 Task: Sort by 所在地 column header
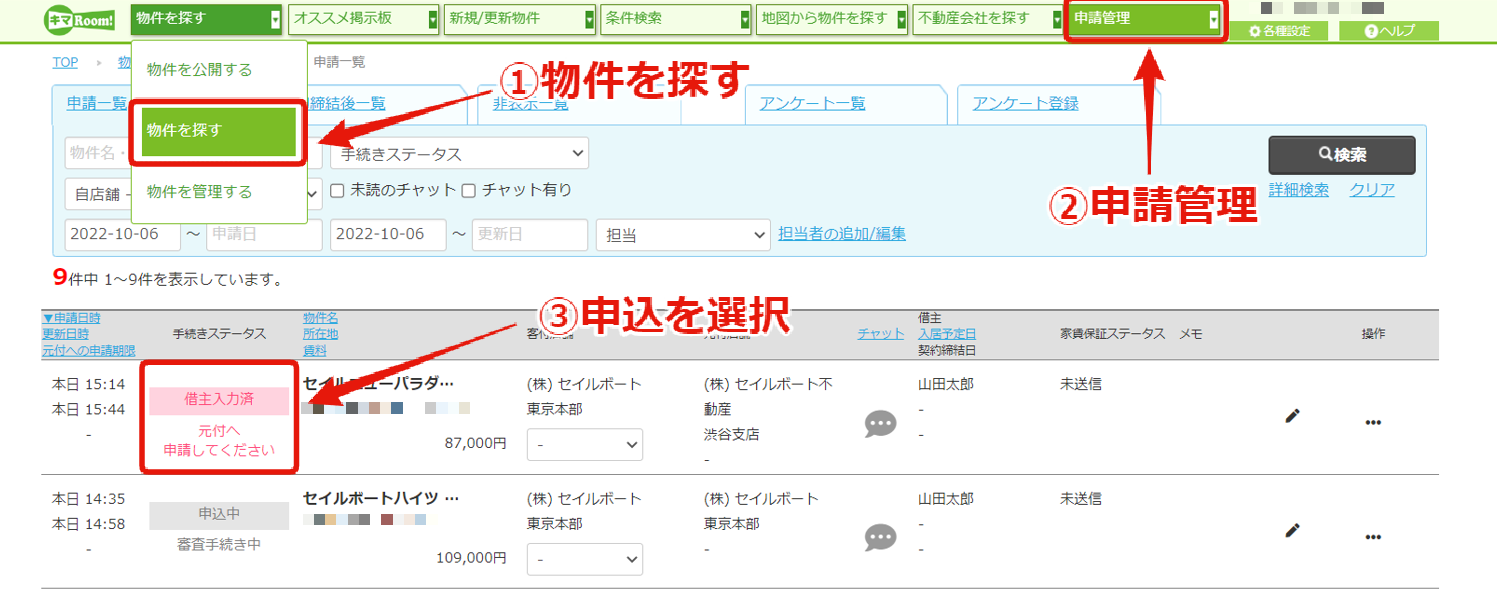click(x=321, y=334)
